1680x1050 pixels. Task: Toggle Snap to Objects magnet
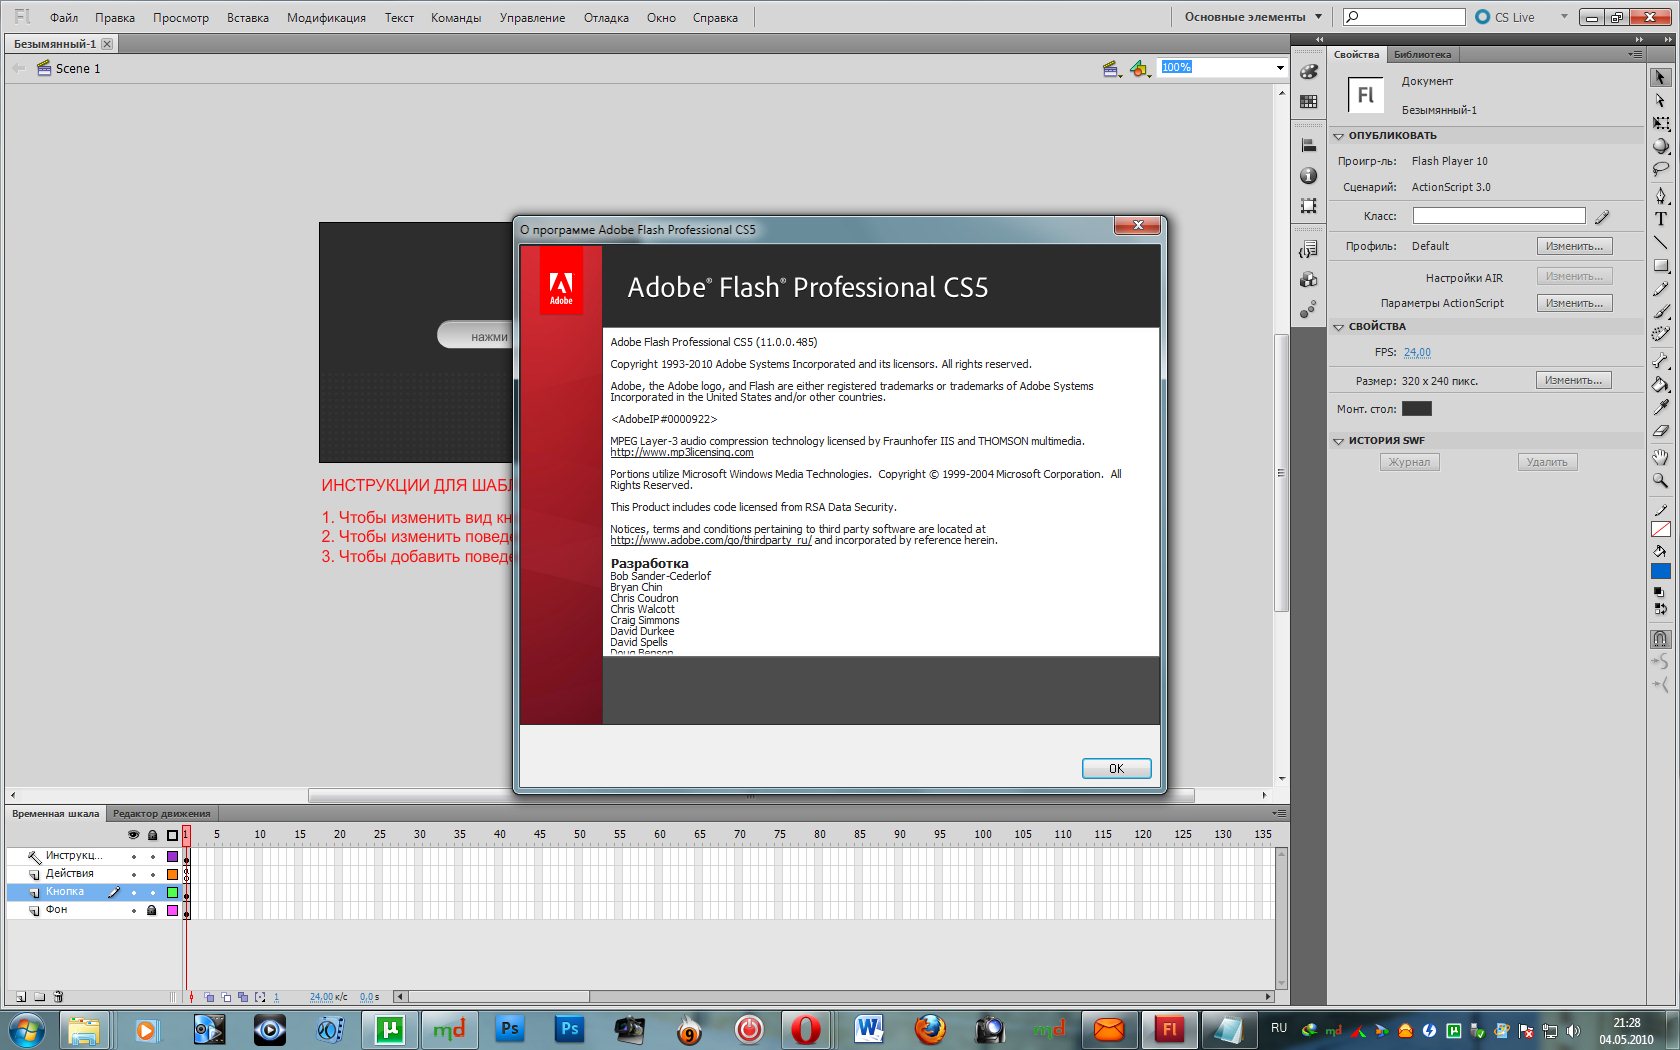click(x=1660, y=638)
